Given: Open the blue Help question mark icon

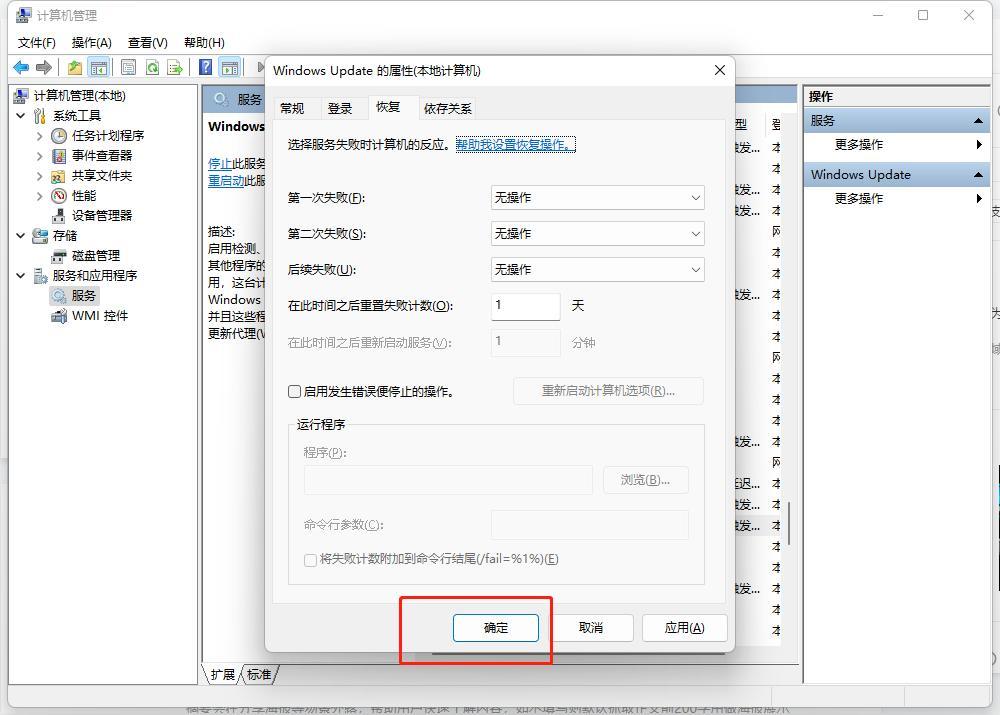Looking at the screenshot, I should [205, 67].
